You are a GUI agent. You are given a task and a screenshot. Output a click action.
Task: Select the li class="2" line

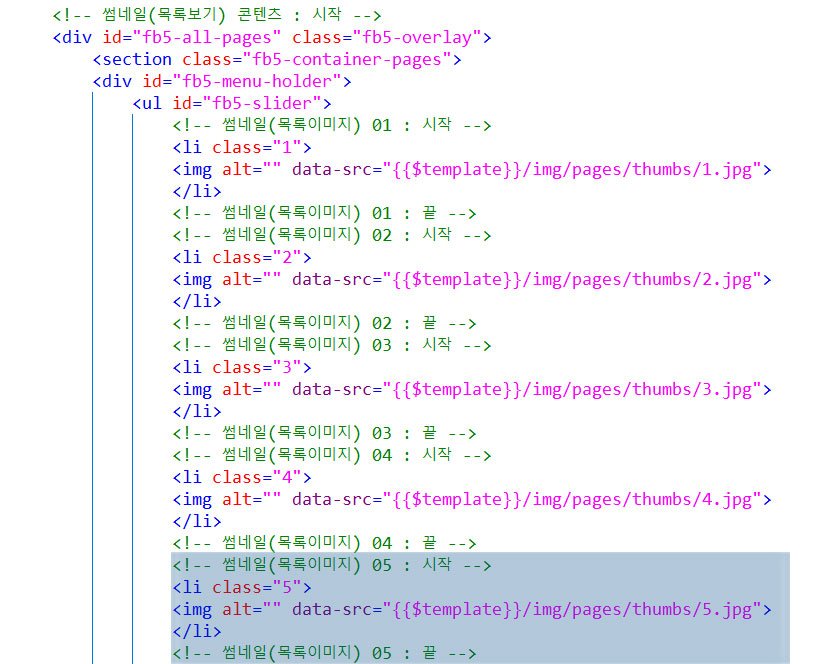coord(241,258)
